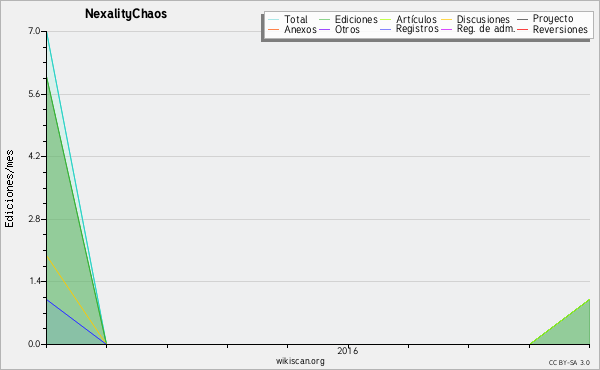
Task: Click the Artículos legend entry
Action: click(x=416, y=19)
